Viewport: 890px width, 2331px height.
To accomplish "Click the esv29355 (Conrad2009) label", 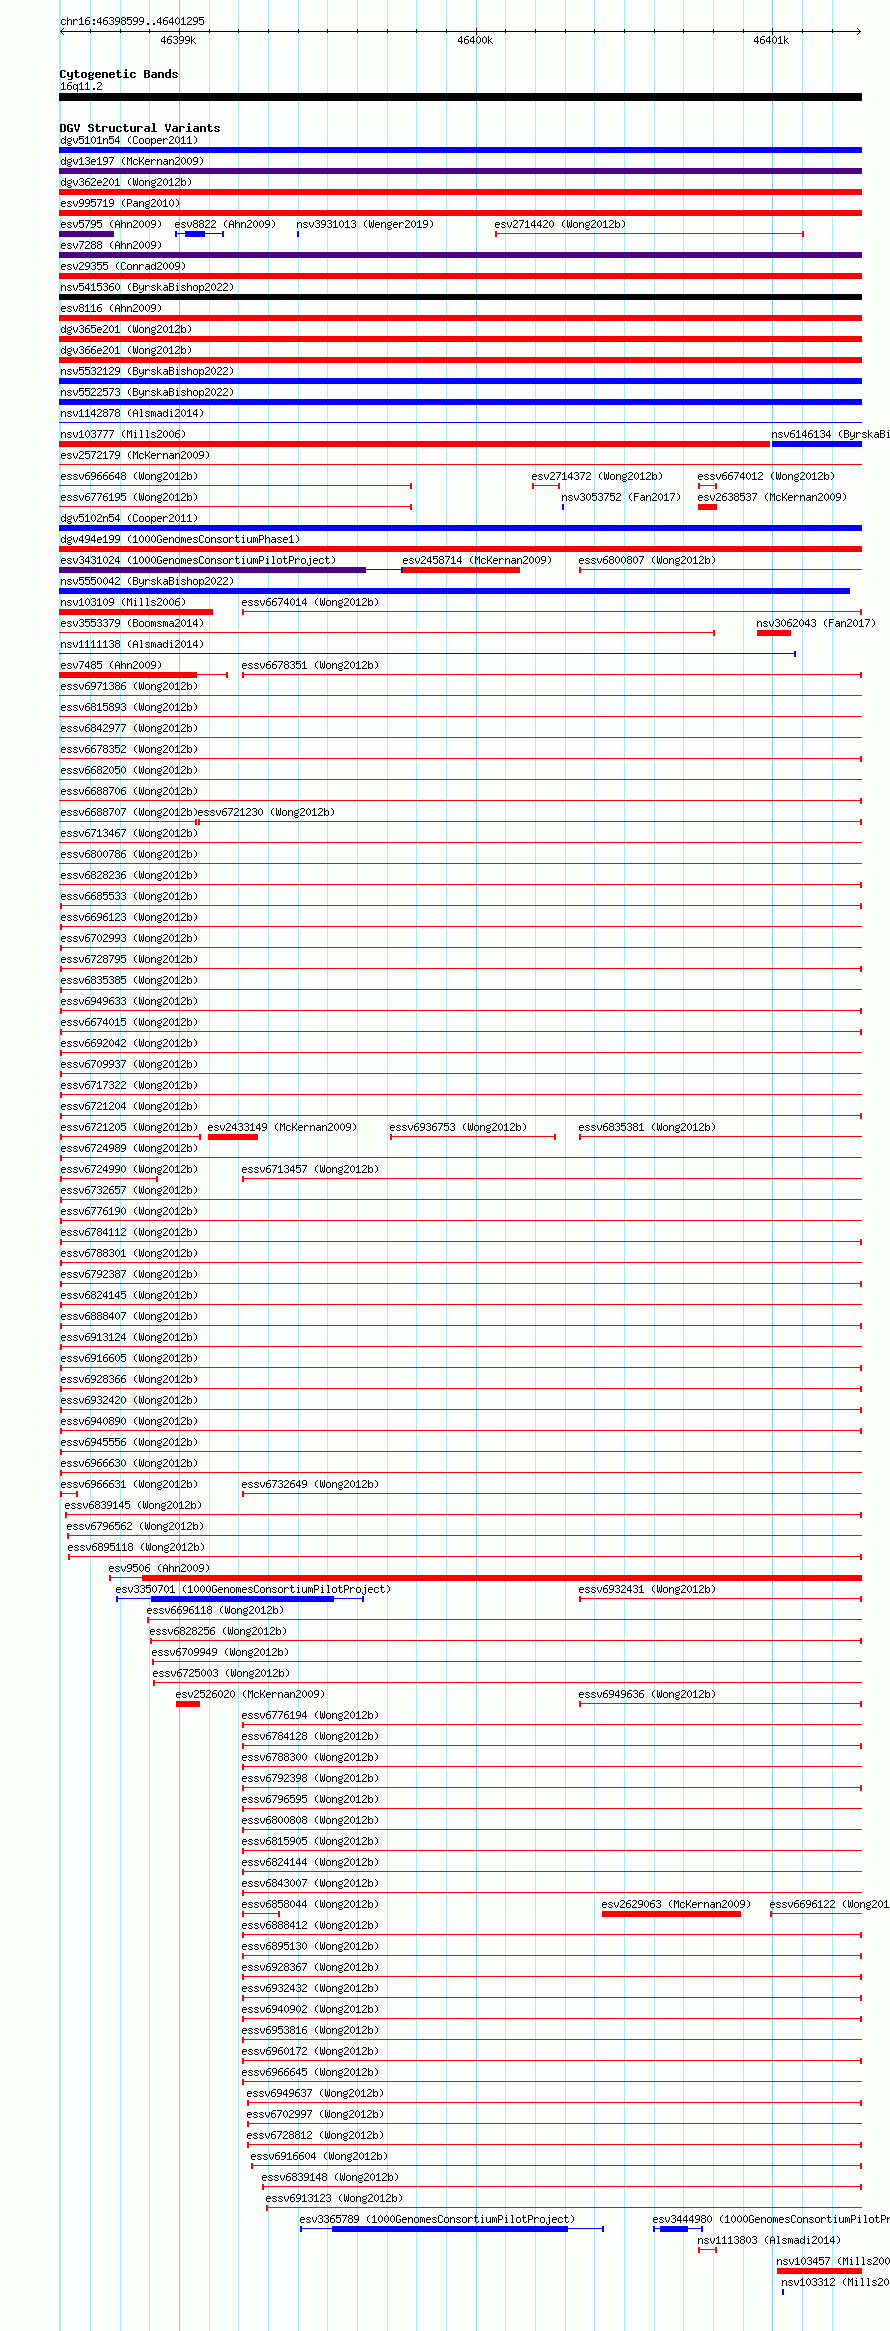I will [123, 266].
